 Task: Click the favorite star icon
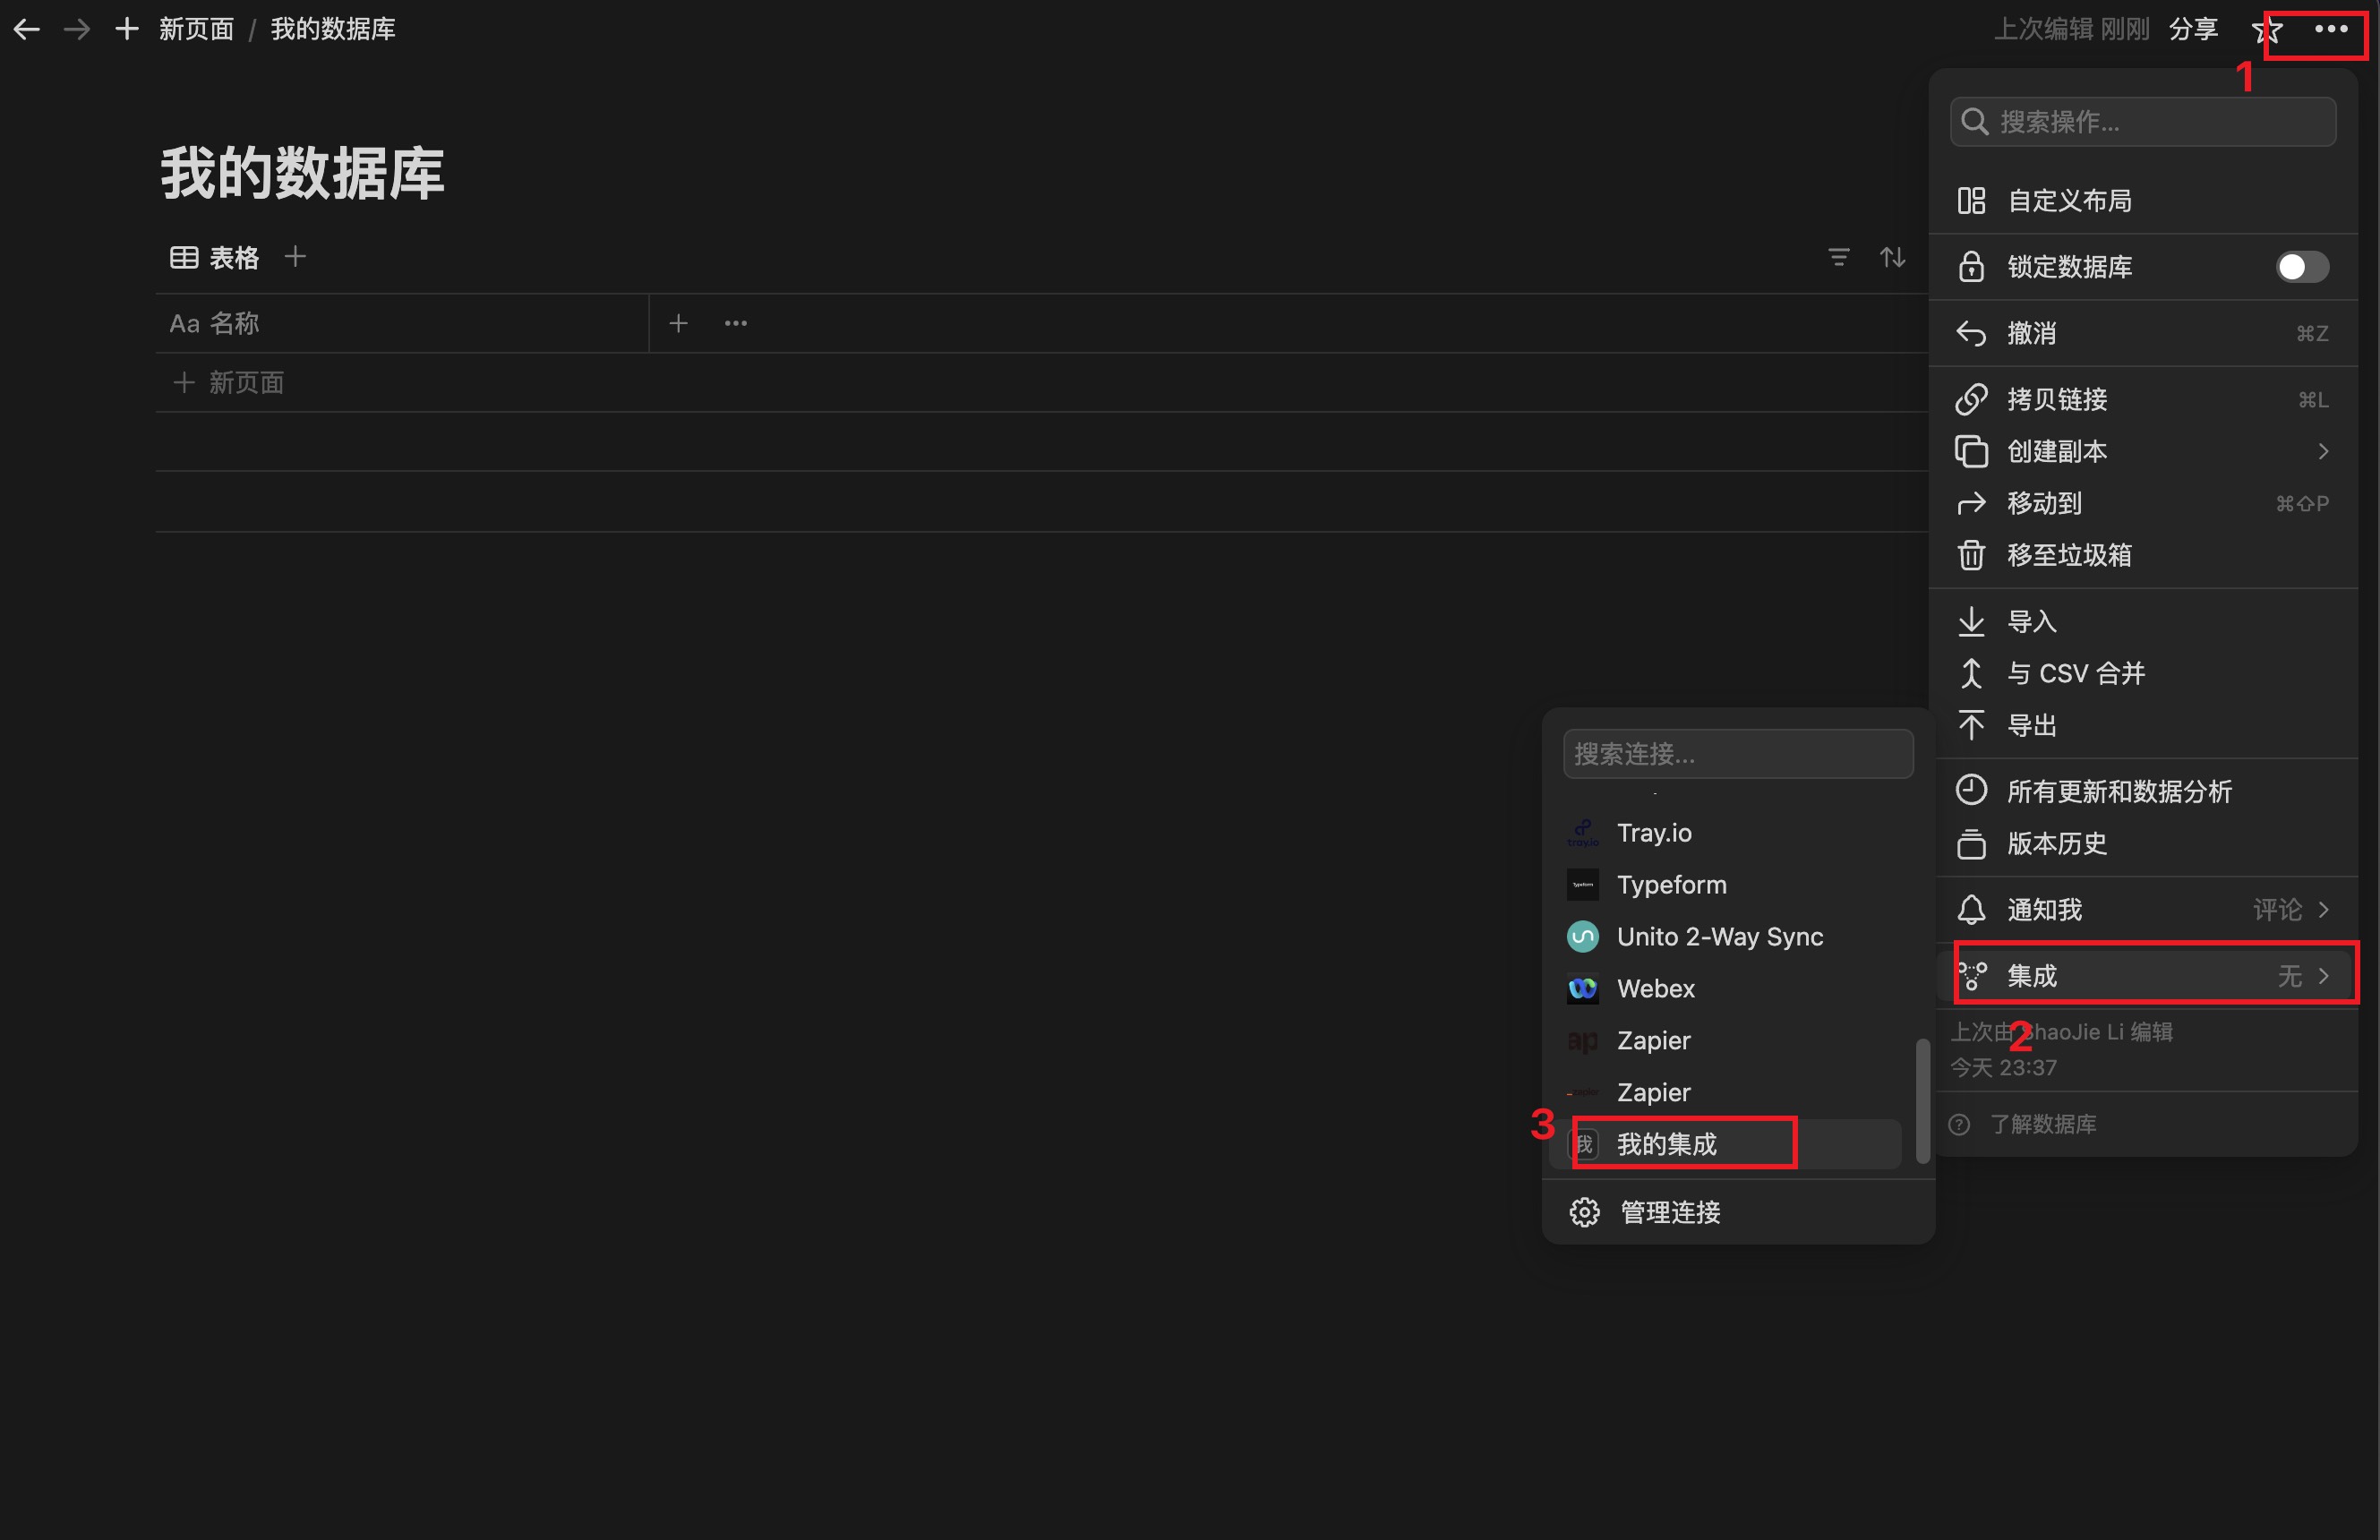click(2267, 30)
